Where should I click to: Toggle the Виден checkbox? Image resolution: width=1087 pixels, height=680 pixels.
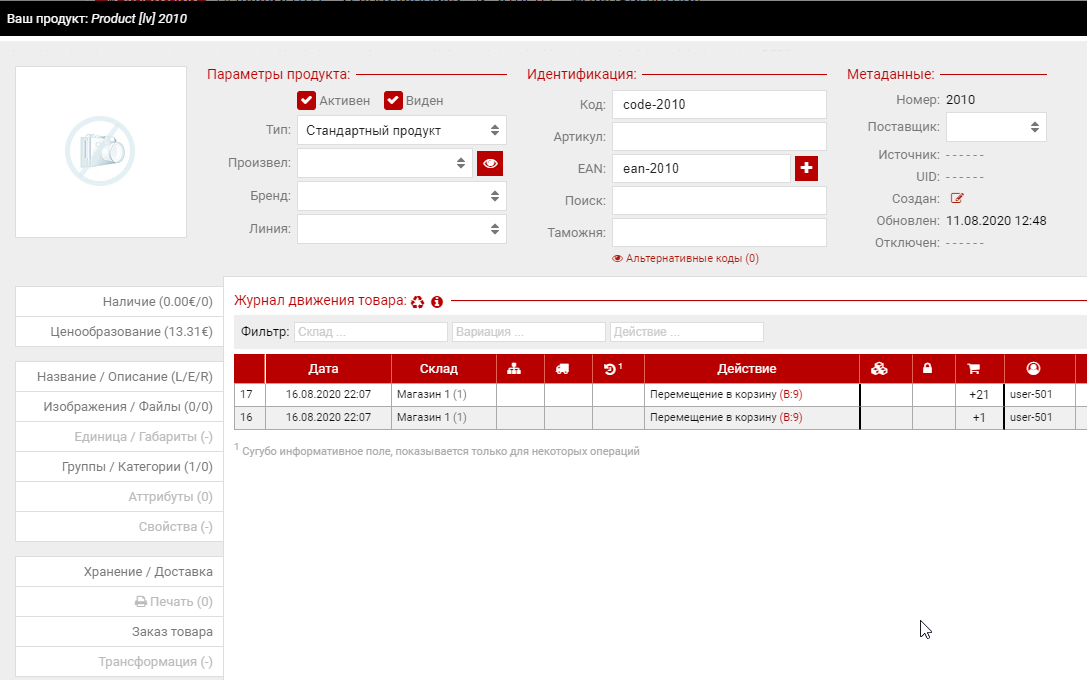[394, 100]
